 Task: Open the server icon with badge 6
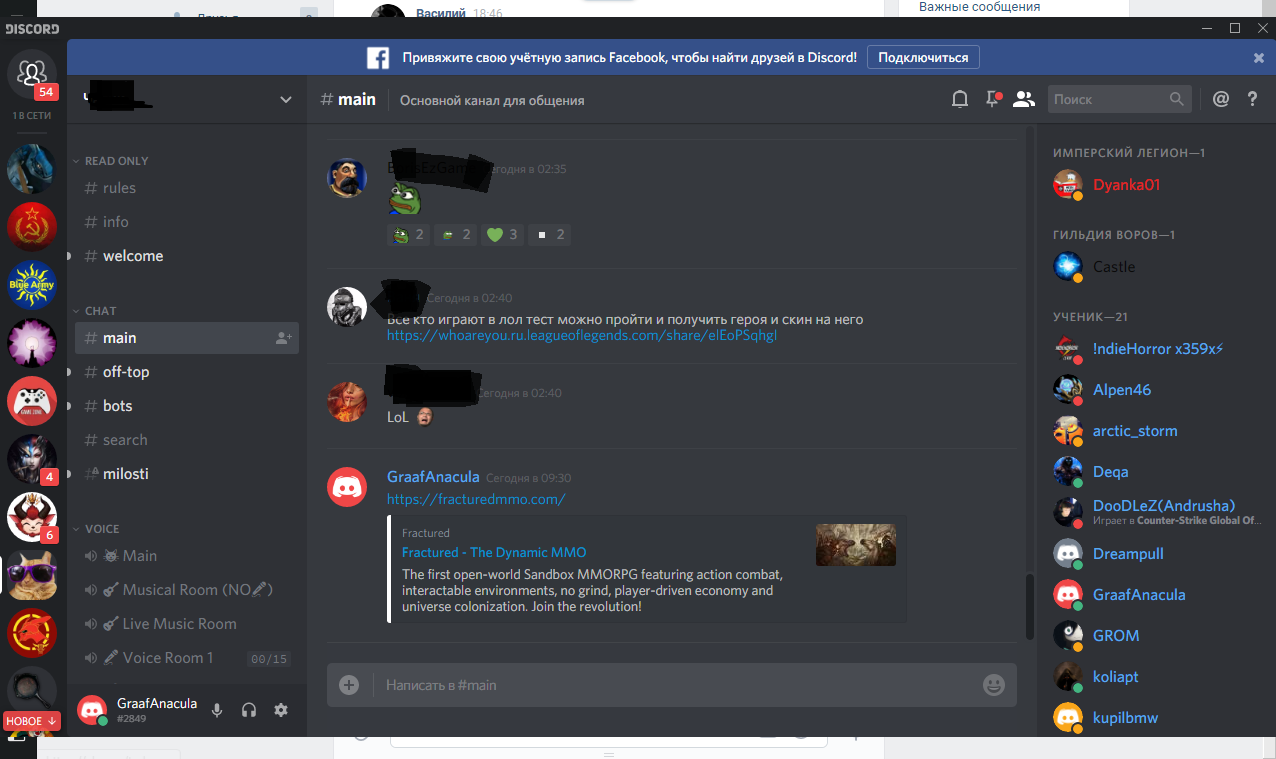pyautogui.click(x=32, y=518)
